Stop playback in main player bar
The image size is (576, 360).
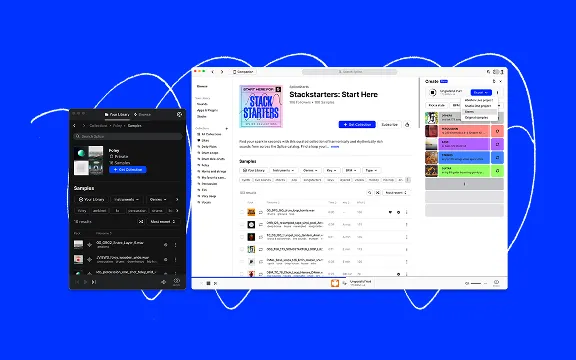(208, 283)
